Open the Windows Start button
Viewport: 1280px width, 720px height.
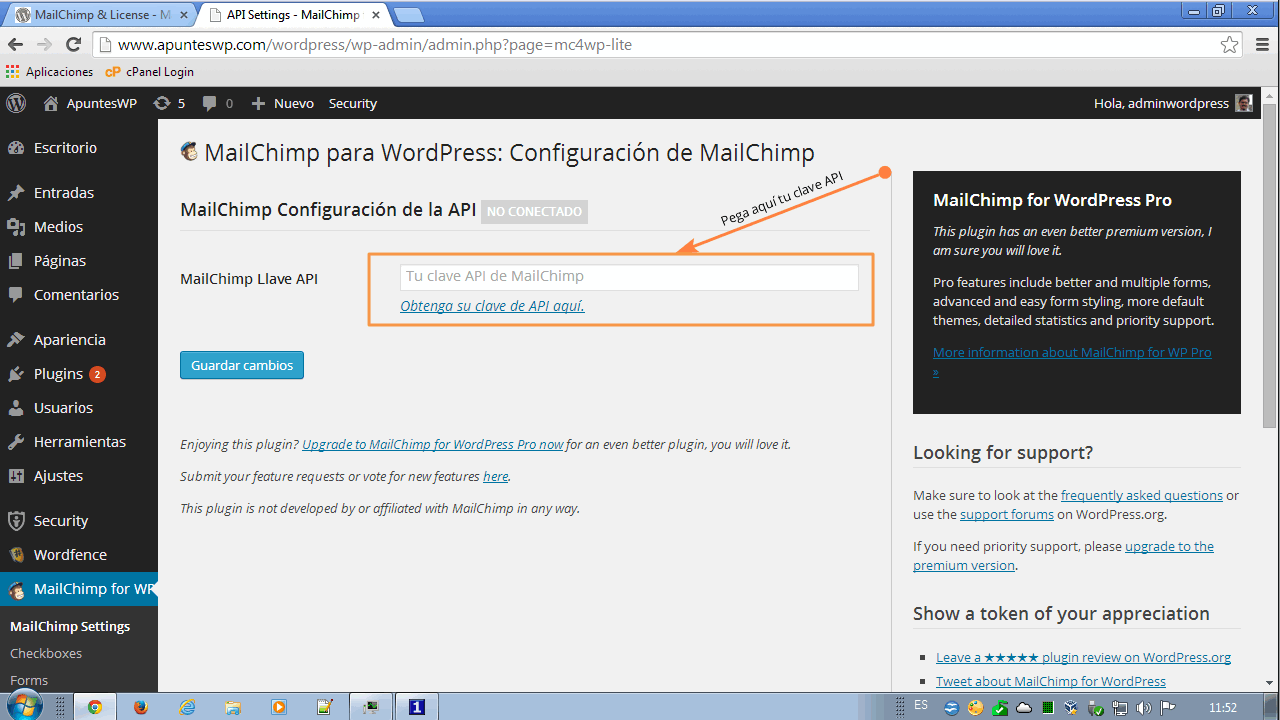pos(25,705)
